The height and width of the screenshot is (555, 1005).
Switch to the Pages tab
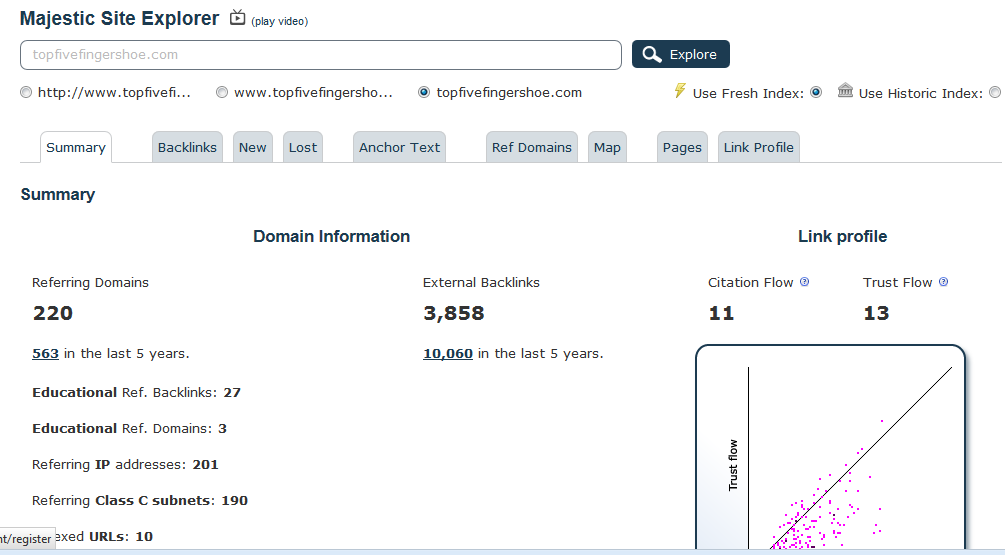[x=682, y=147]
